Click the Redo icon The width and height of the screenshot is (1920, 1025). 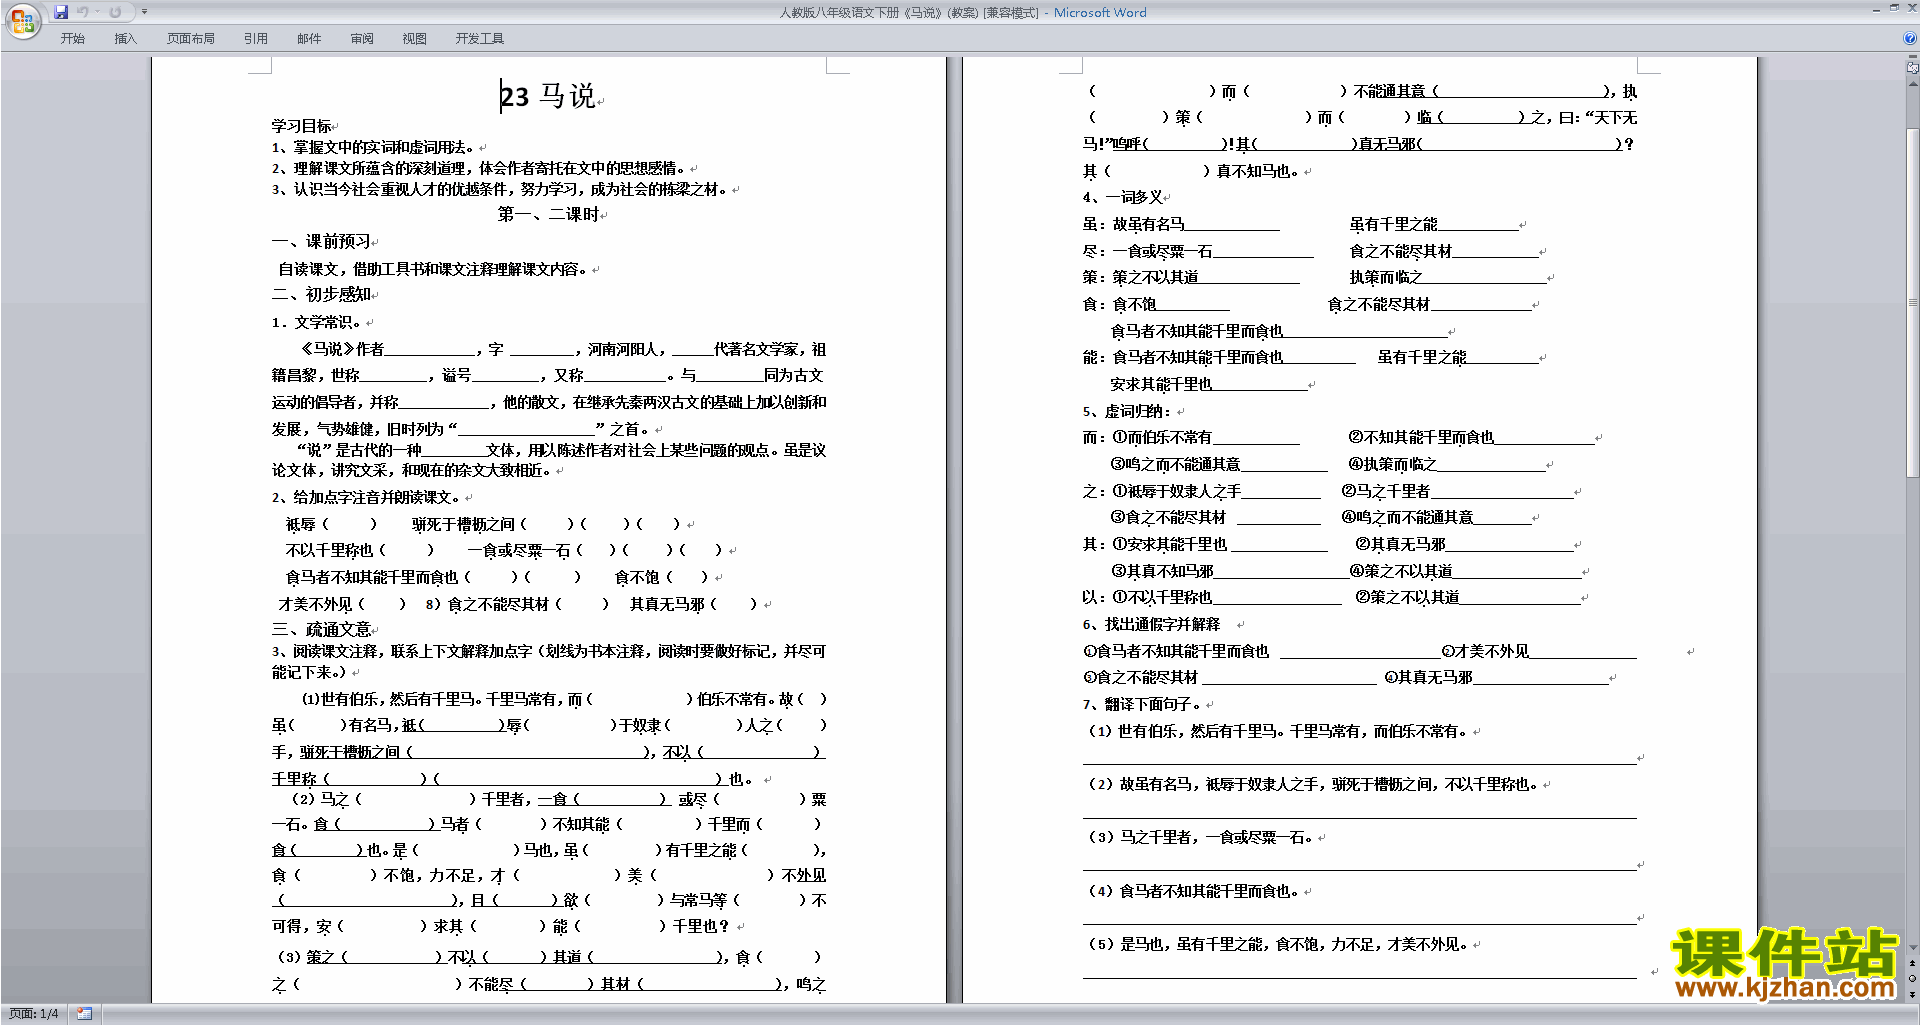(115, 12)
